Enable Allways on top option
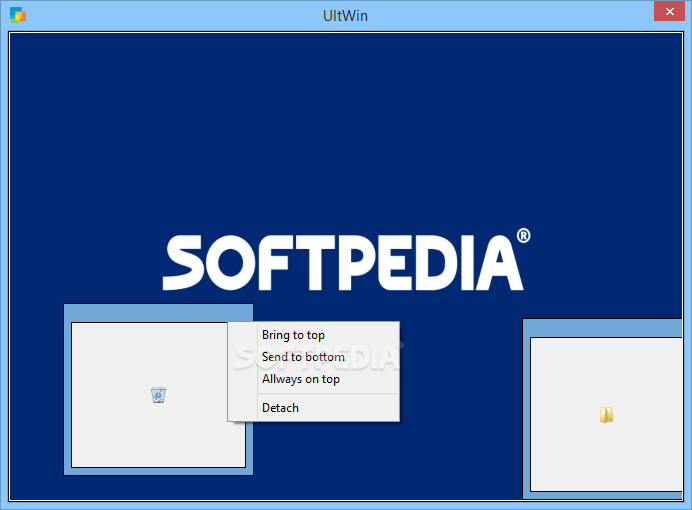692x510 pixels. (x=314, y=379)
